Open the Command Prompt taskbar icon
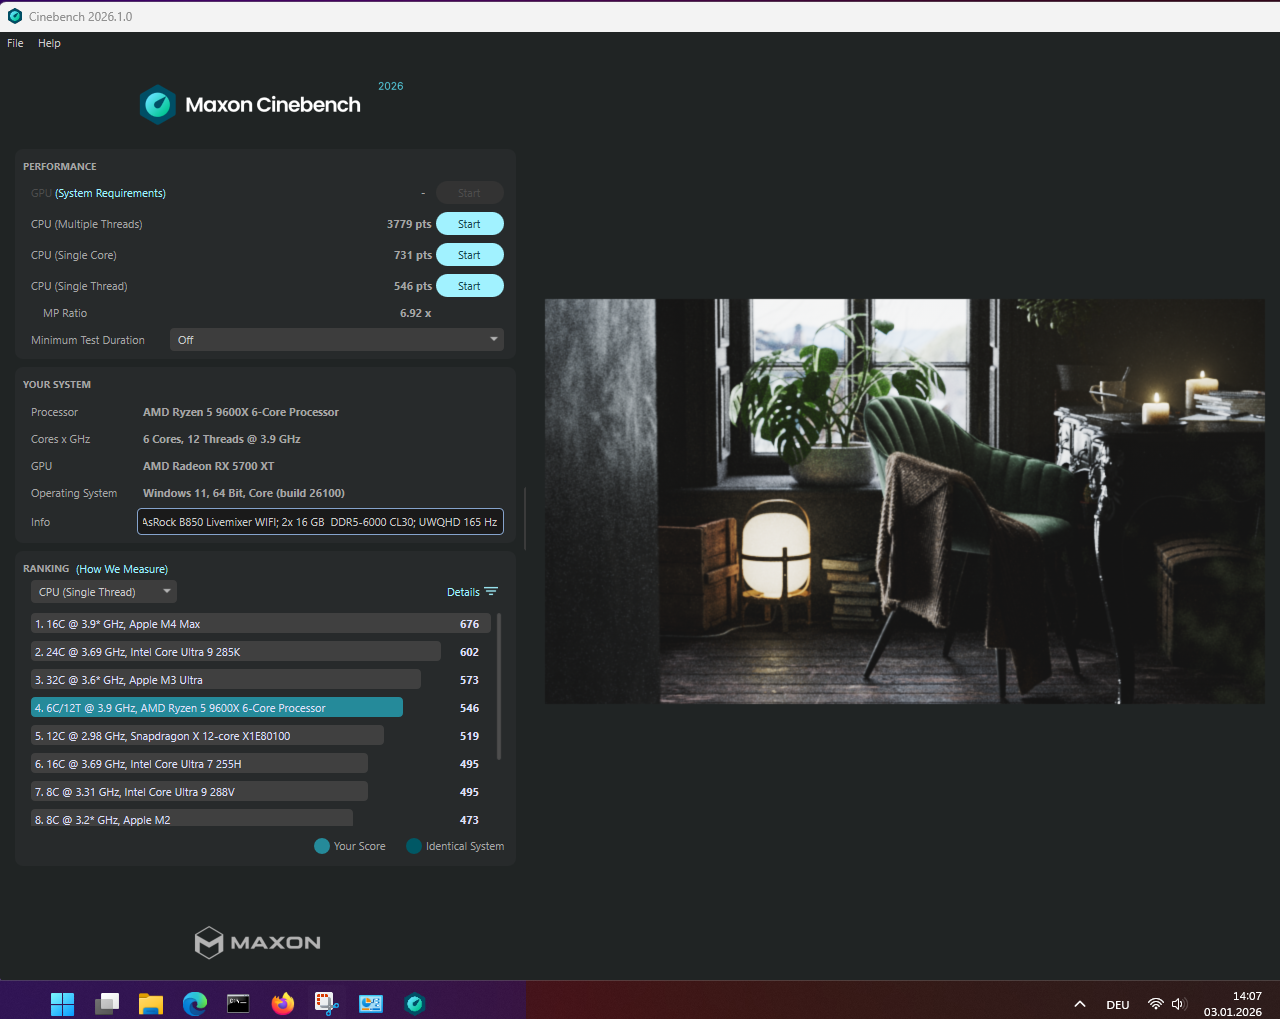 click(x=238, y=1003)
